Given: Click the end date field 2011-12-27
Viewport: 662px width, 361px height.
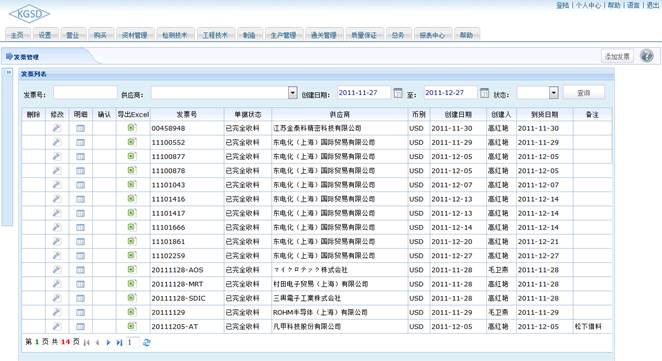Looking at the screenshot, I should (450, 92).
